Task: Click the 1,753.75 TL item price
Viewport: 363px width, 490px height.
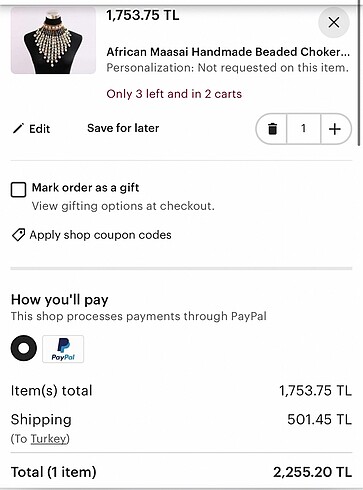Action: pos(143,15)
